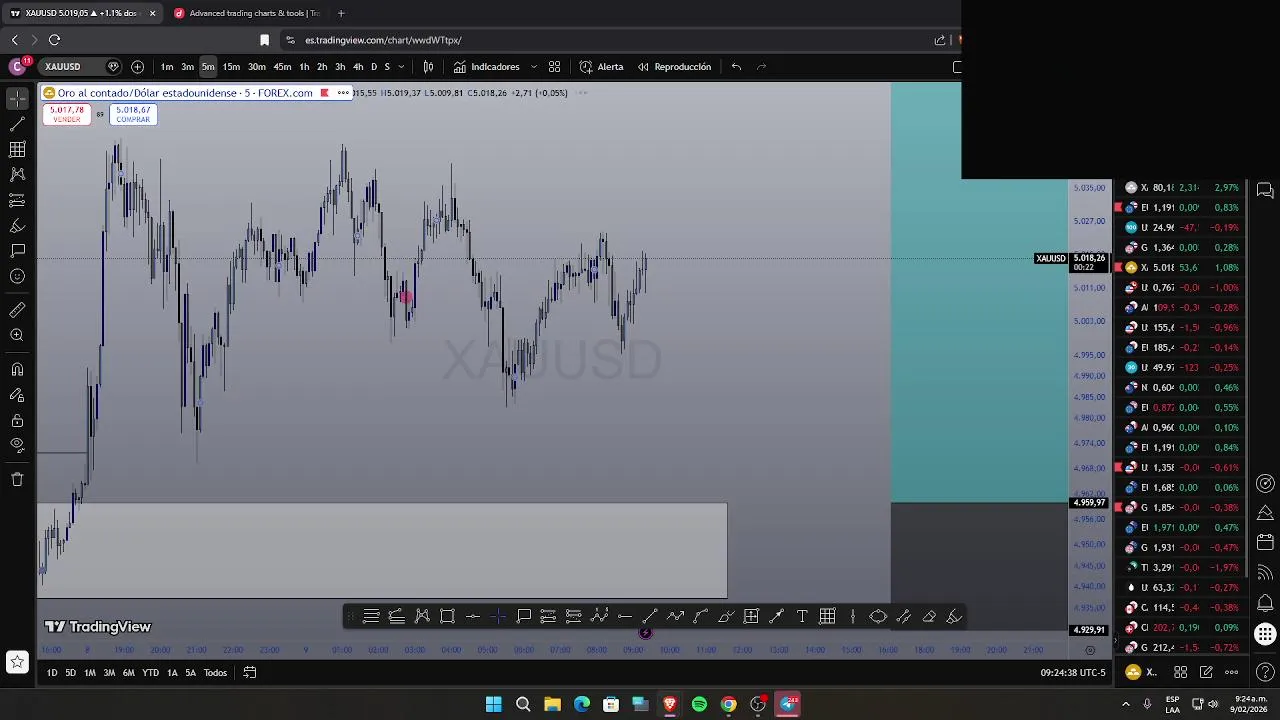Open the Indicadores menu
1280x720 pixels.
[486, 67]
